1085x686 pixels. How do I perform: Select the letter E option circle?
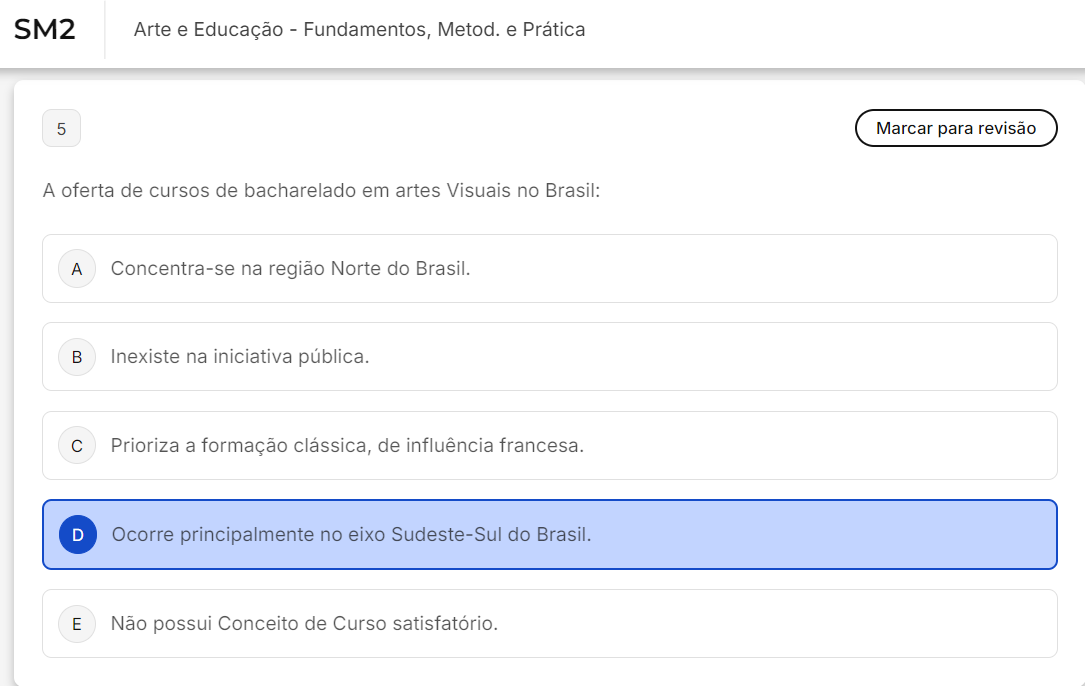tap(77, 623)
